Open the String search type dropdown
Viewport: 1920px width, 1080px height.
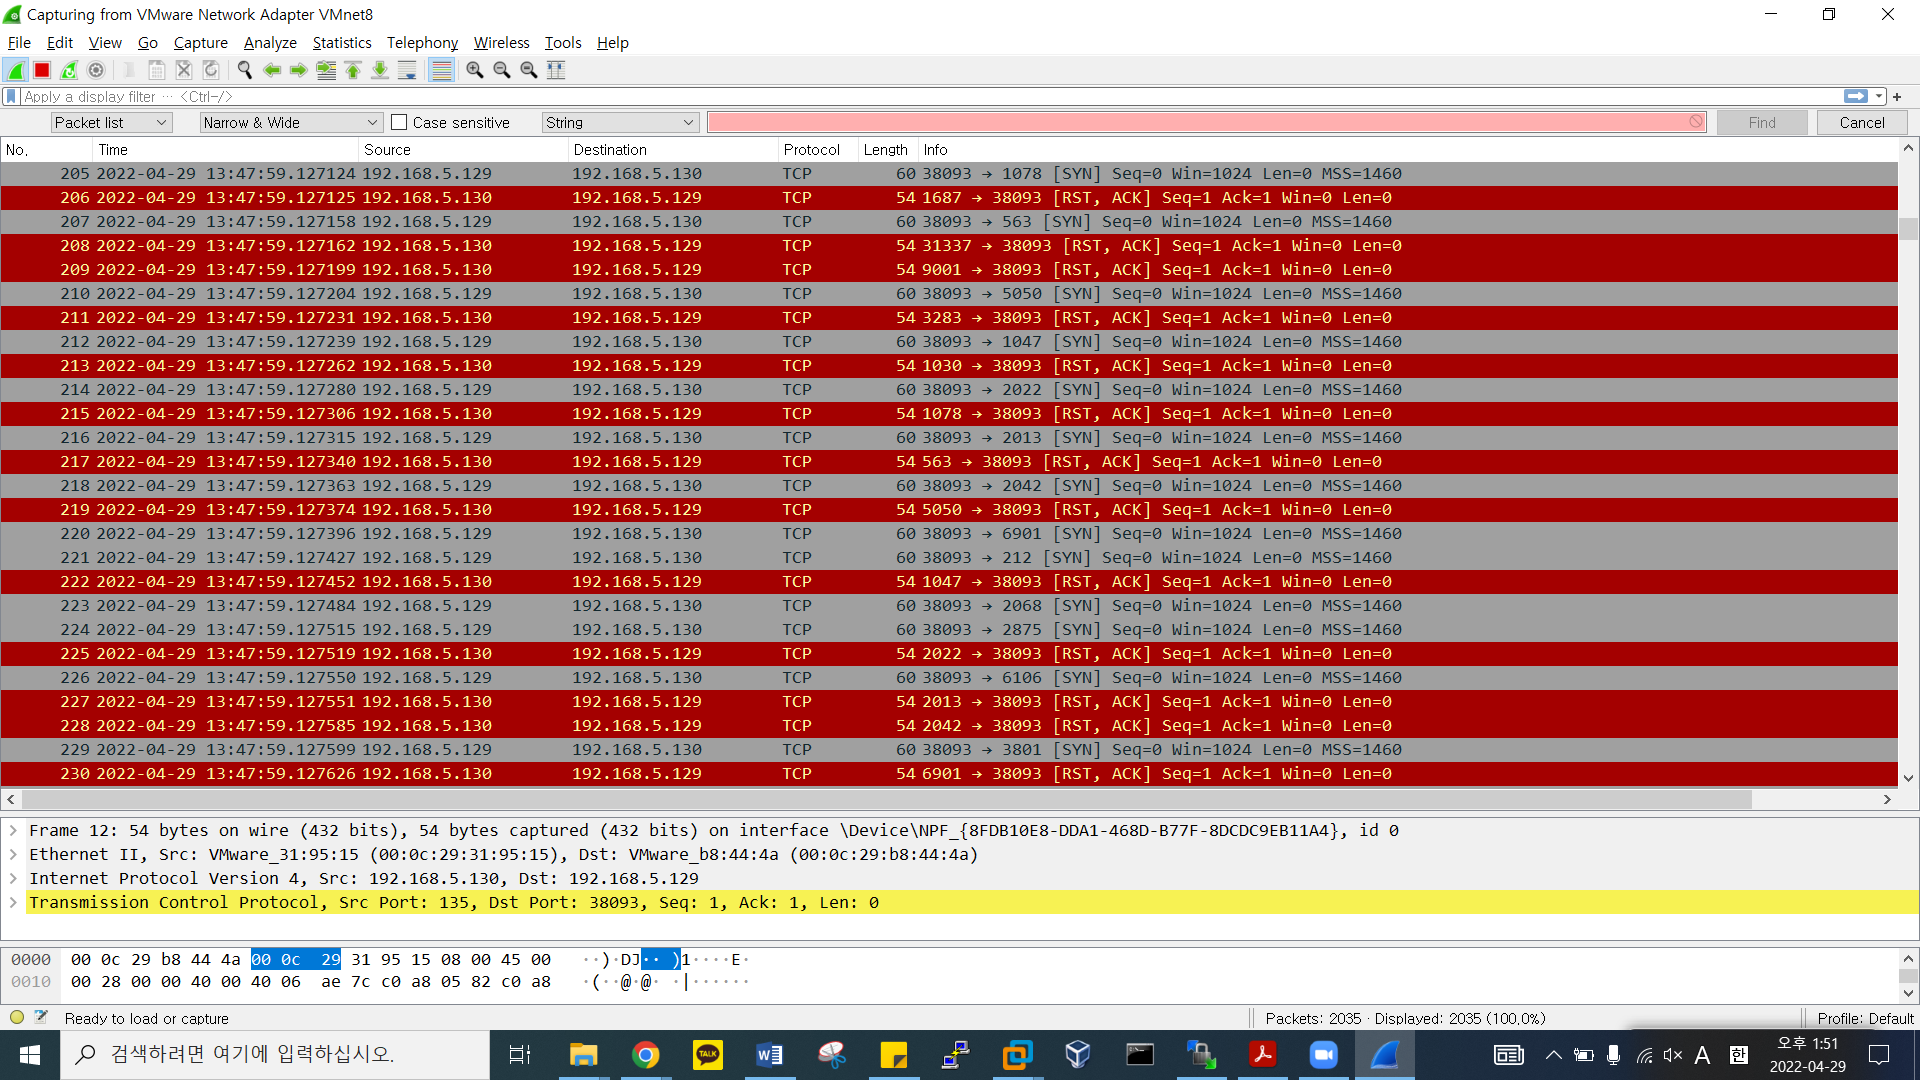[620, 122]
